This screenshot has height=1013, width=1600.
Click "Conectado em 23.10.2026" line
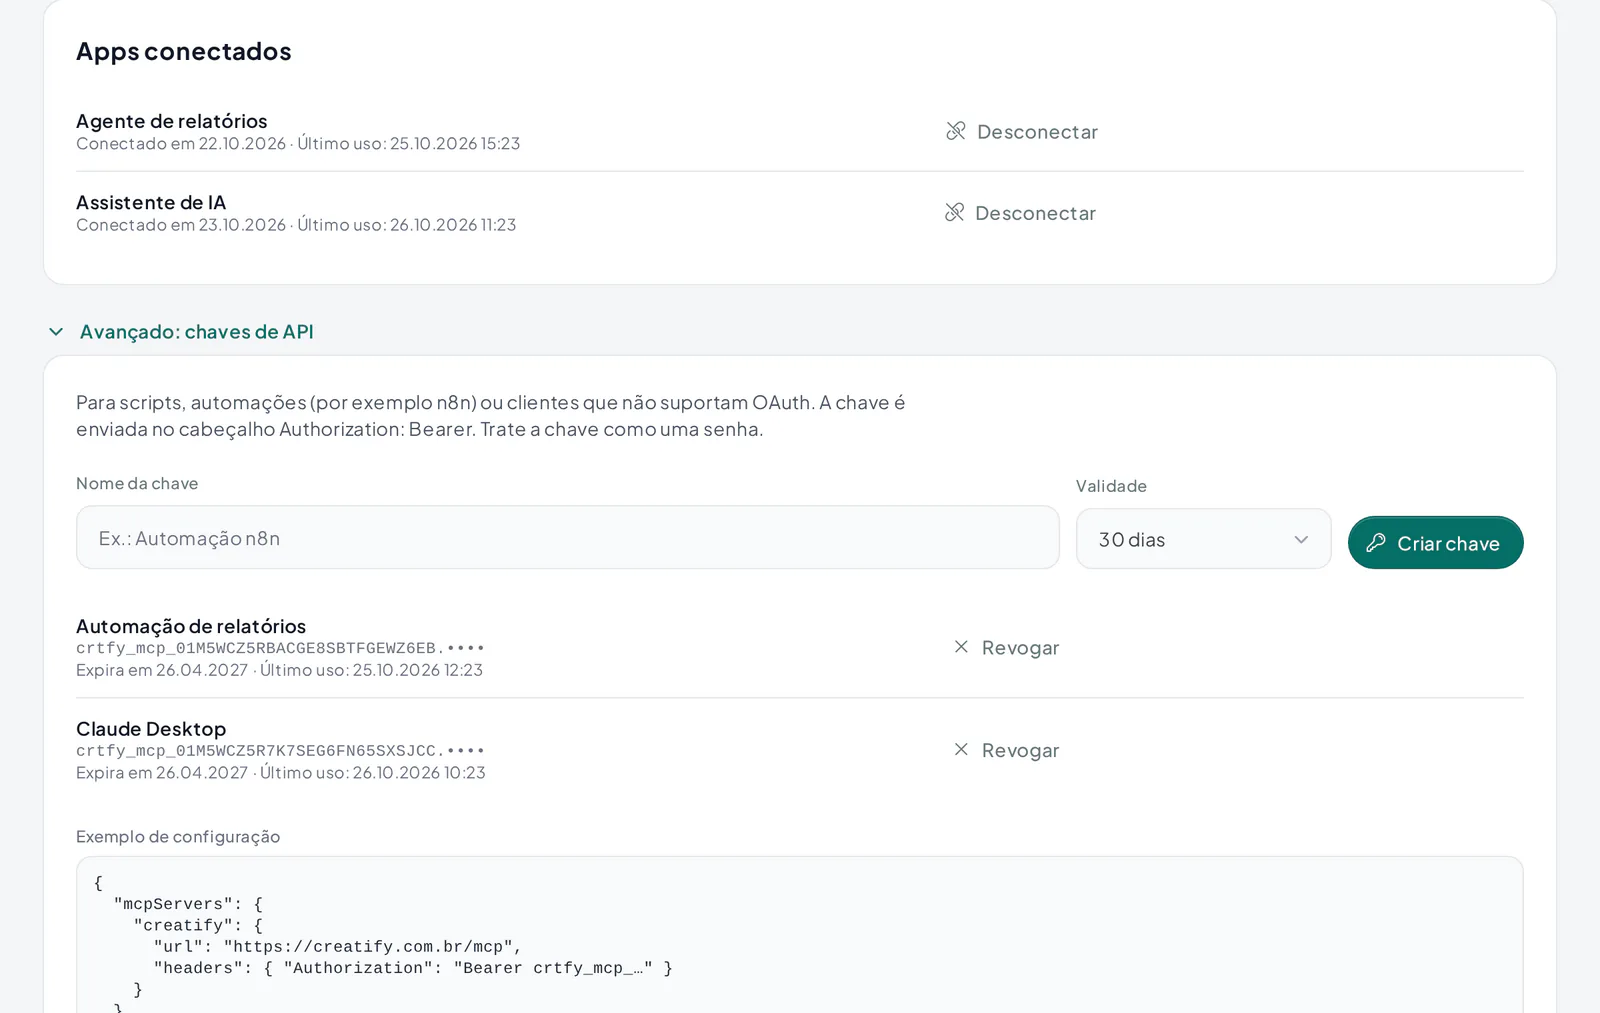click(x=296, y=225)
